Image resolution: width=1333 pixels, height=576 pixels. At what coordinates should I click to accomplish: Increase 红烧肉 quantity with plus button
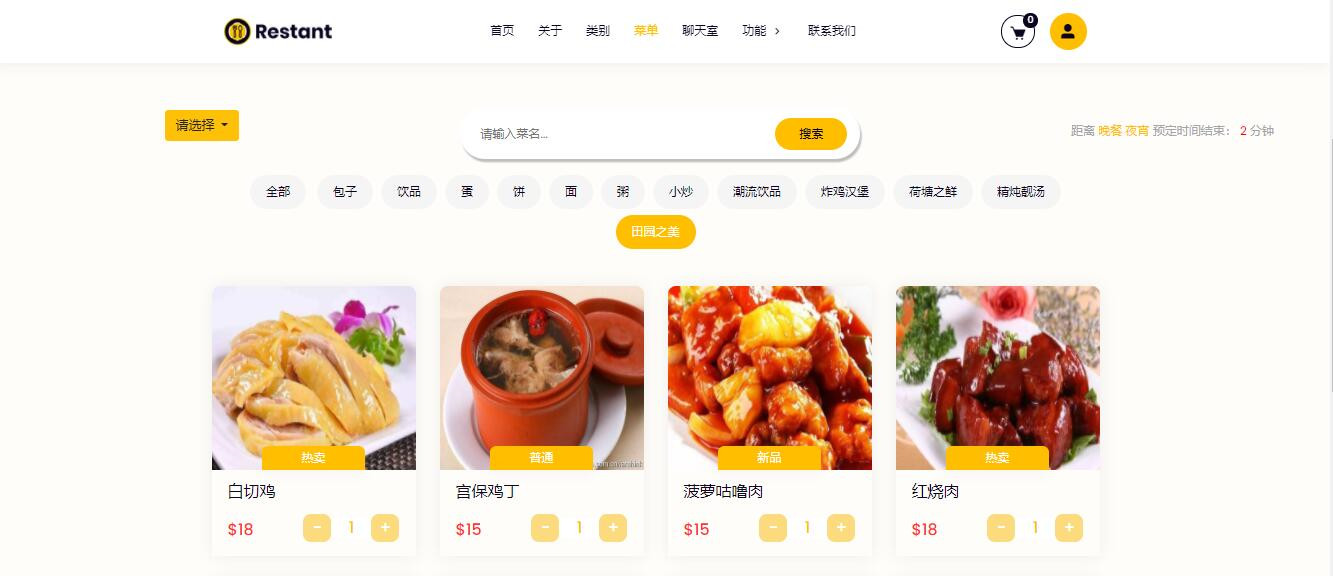pos(1069,528)
